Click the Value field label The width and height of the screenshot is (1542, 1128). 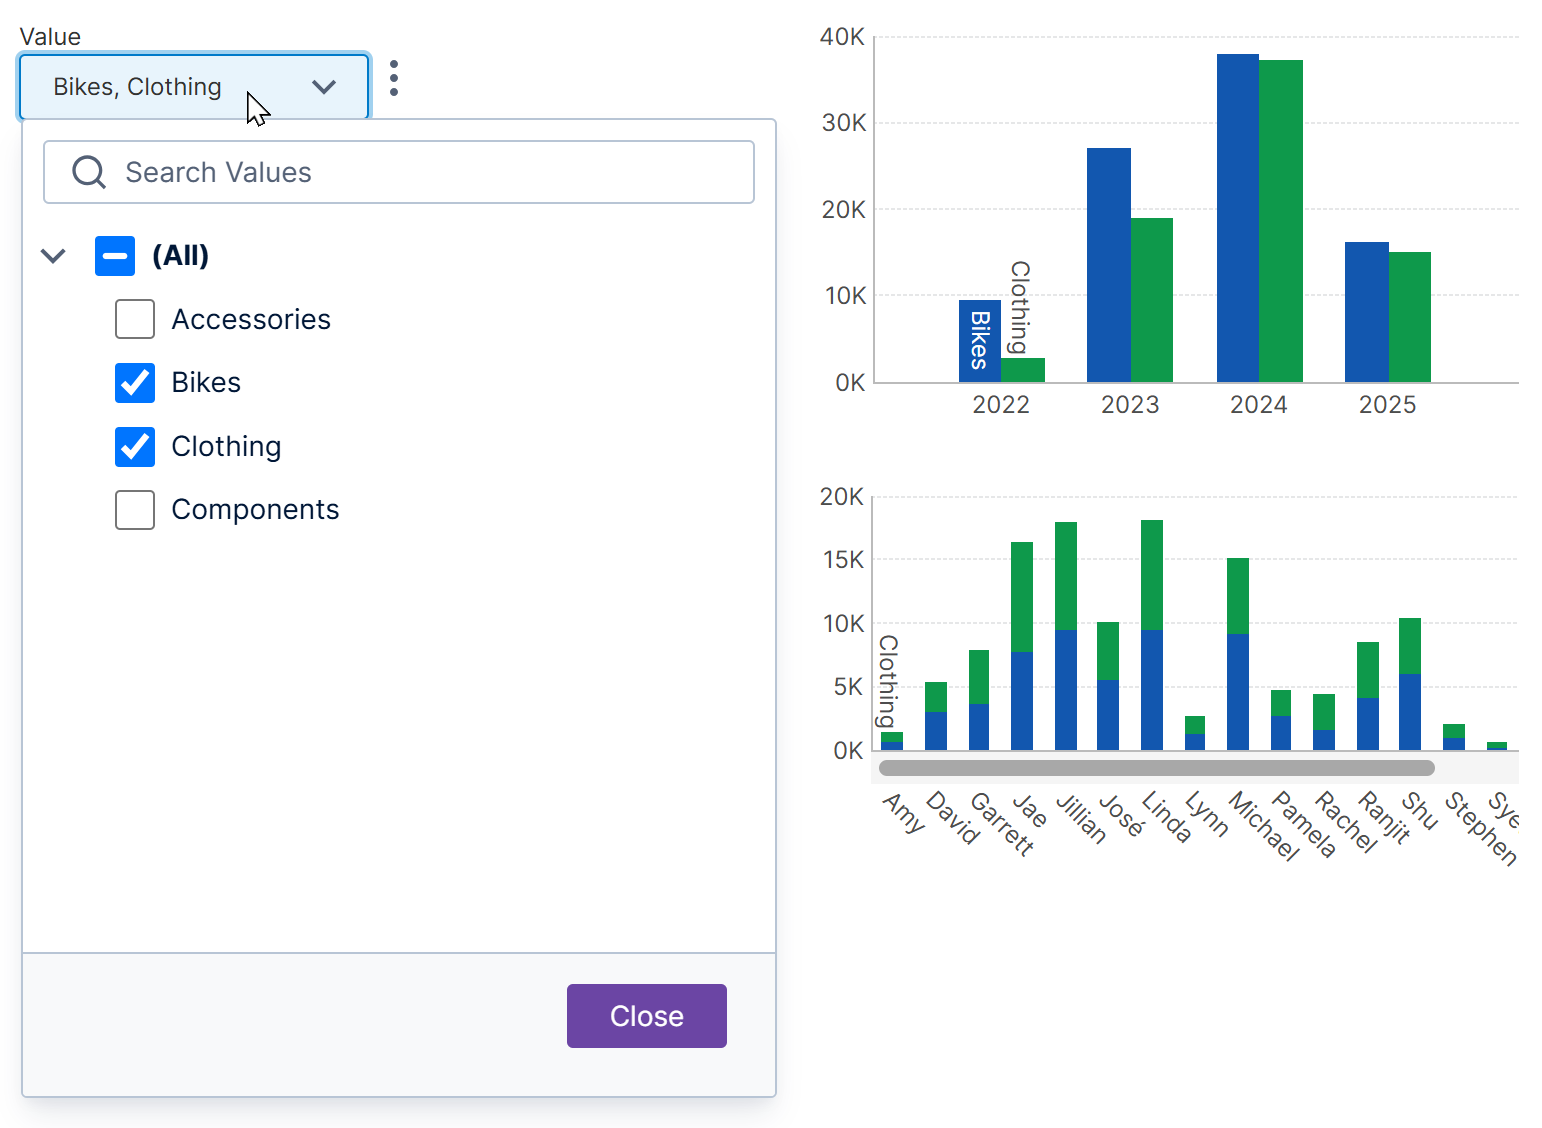[x=50, y=37]
